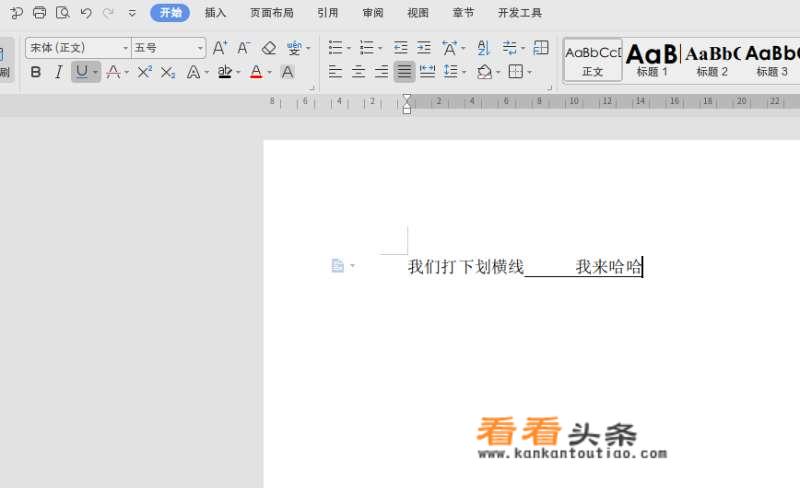The width and height of the screenshot is (800, 488).
Task: Click the first-line indent marker on ruler
Action: [407, 99]
